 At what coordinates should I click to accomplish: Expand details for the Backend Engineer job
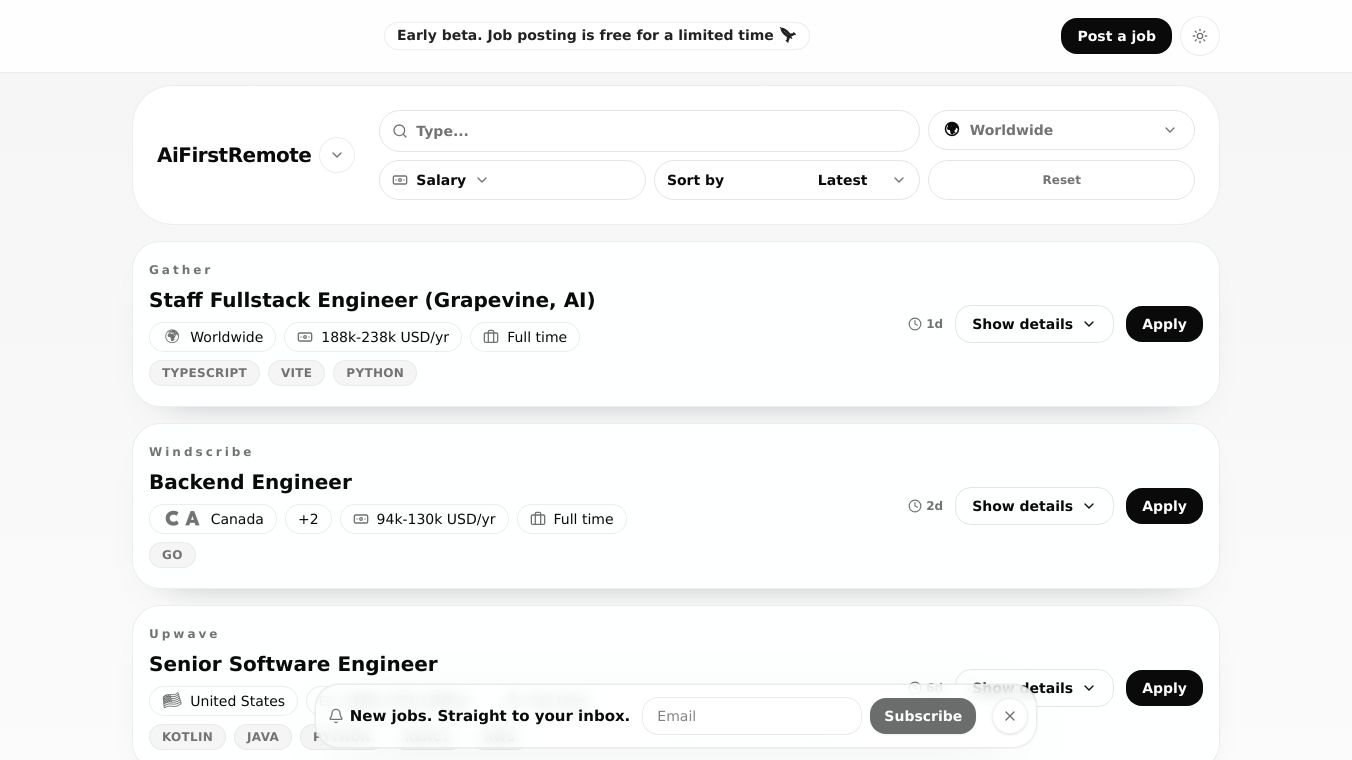[1033, 506]
